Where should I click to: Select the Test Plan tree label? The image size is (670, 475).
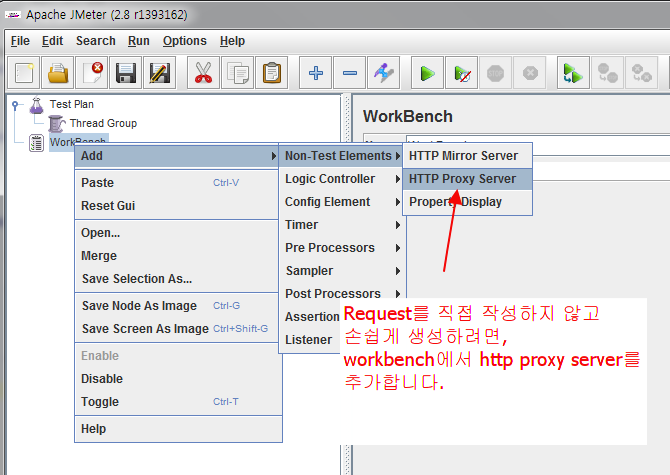click(71, 105)
